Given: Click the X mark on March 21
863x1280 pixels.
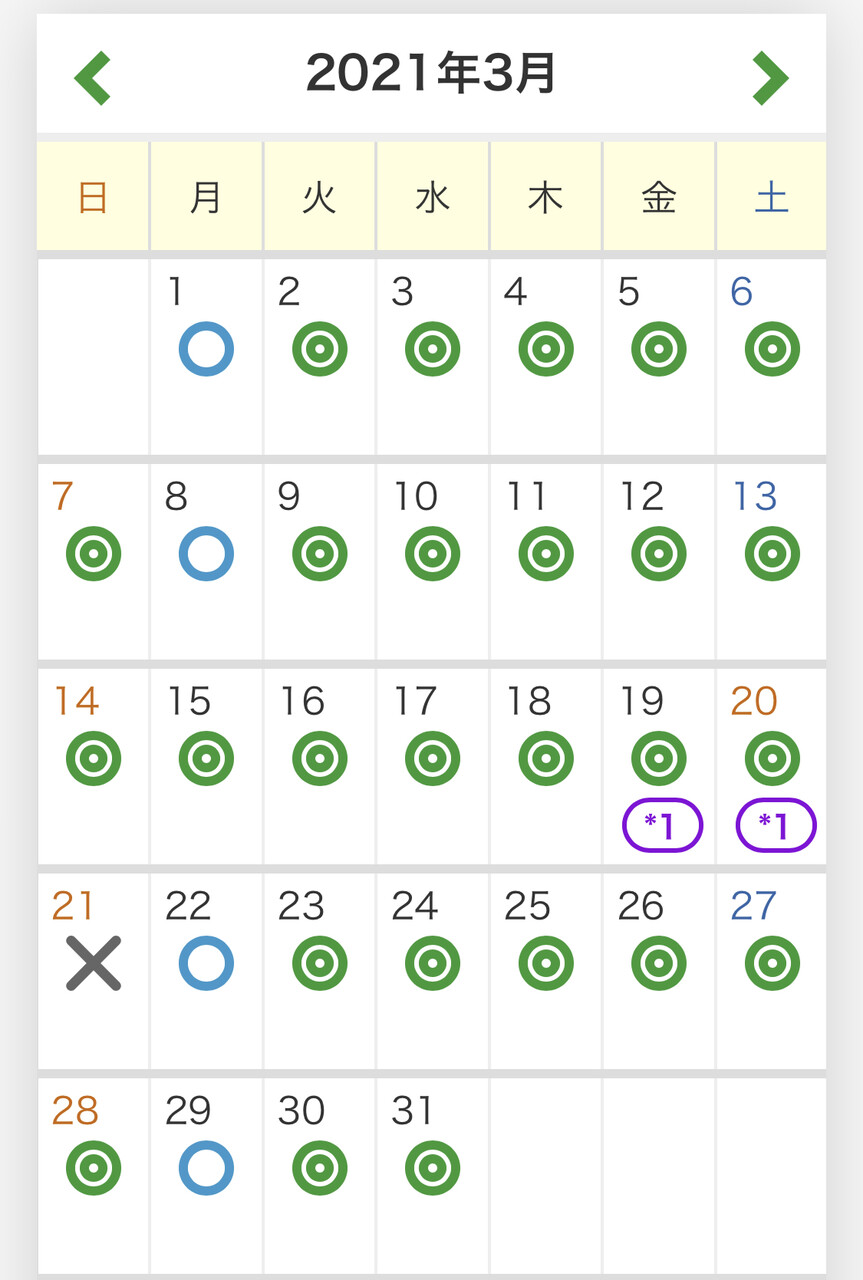Looking at the screenshot, I should coord(93,963).
